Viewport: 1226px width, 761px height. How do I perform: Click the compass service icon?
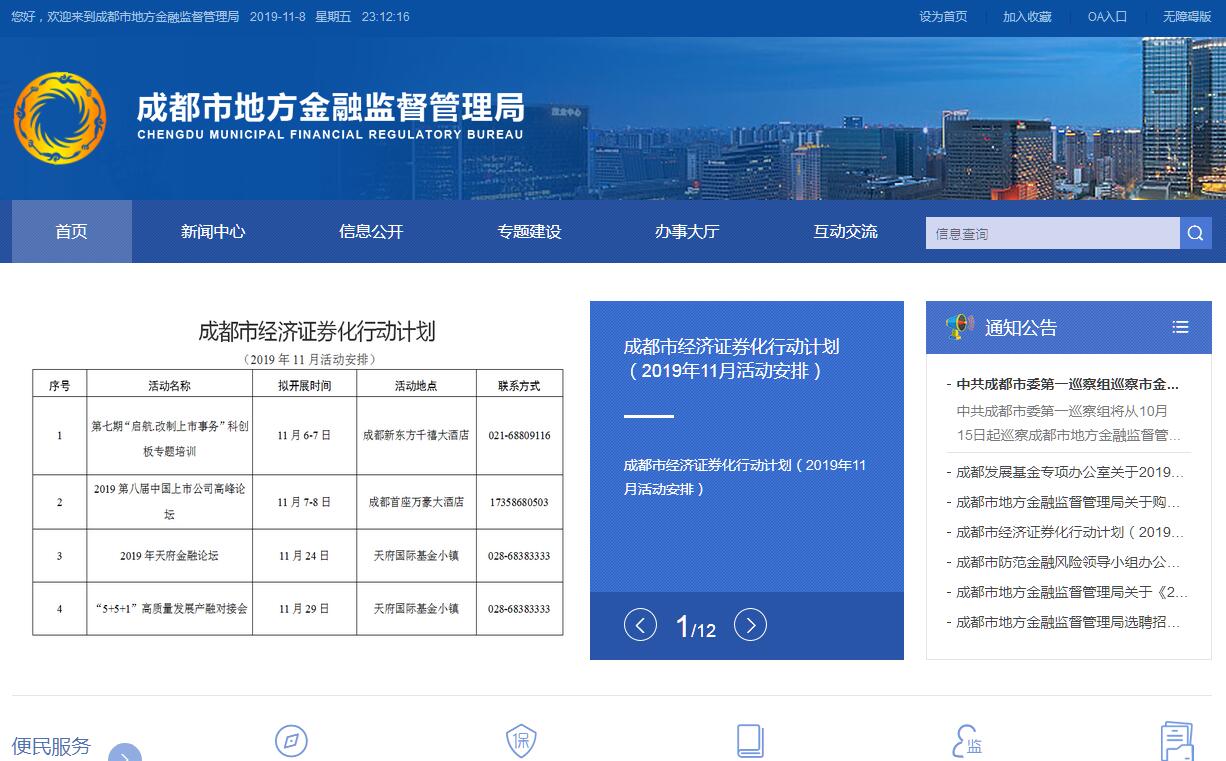tap(291, 741)
